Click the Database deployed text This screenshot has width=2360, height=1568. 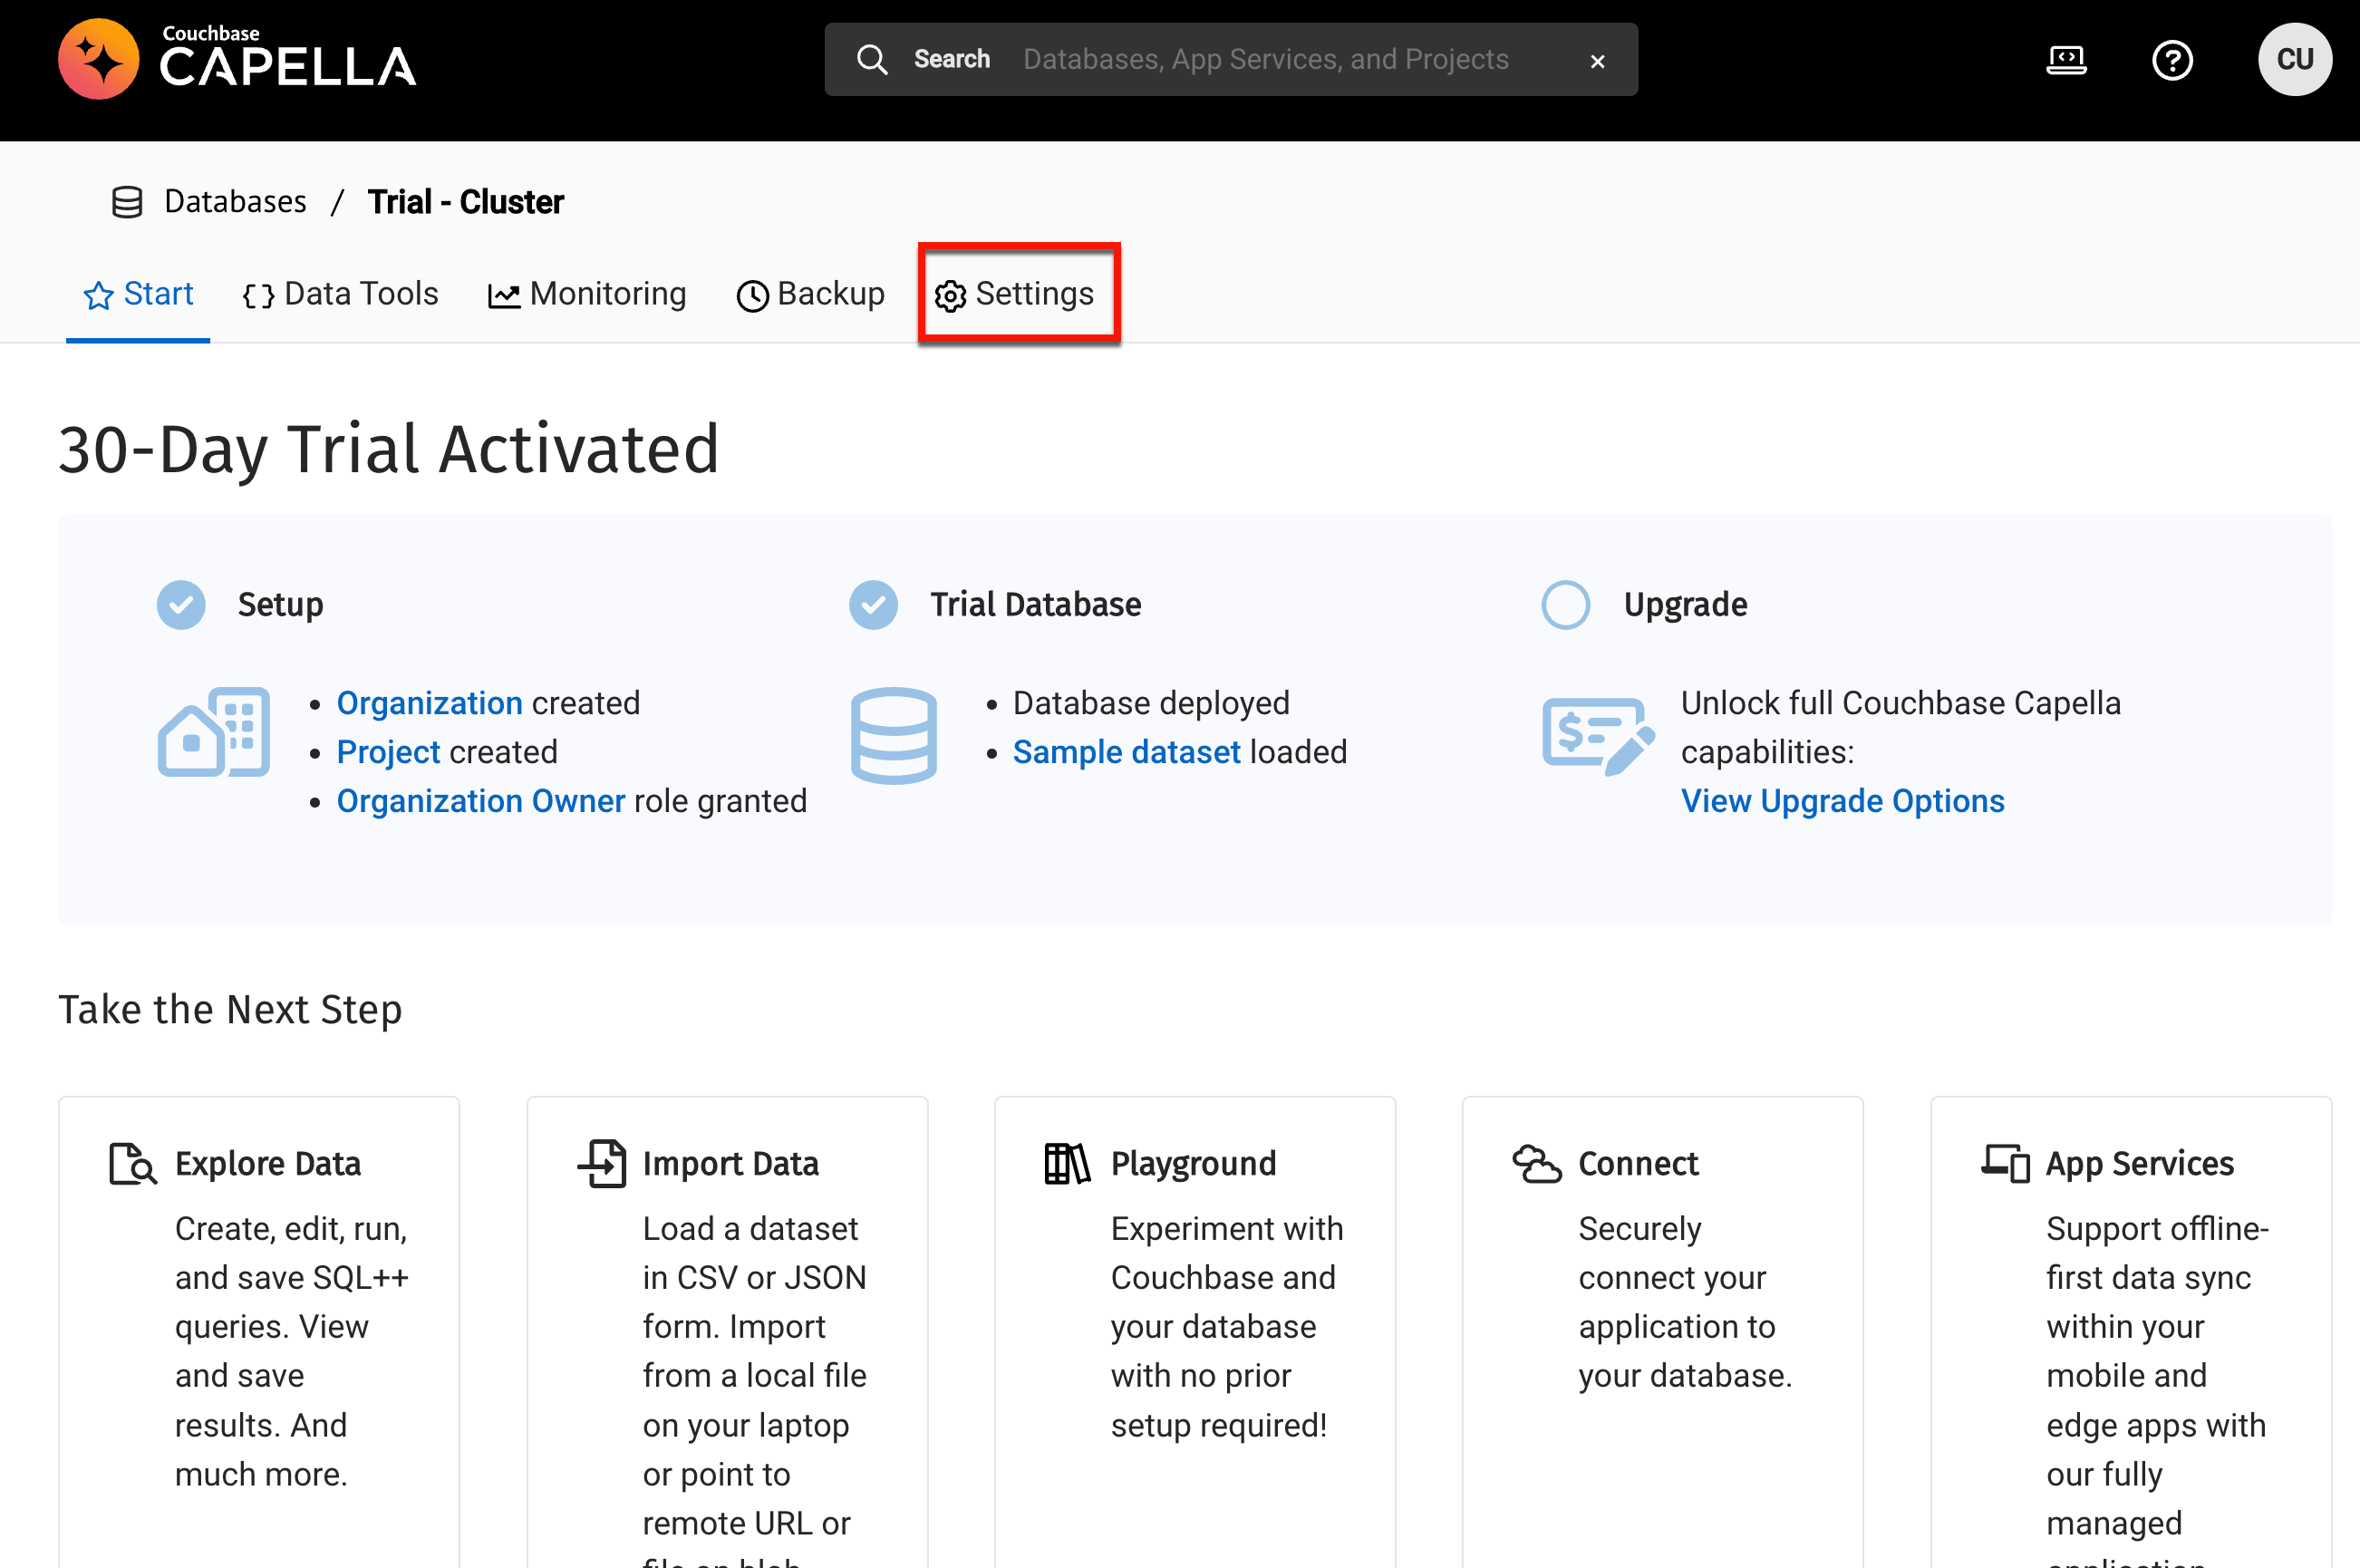[1151, 703]
